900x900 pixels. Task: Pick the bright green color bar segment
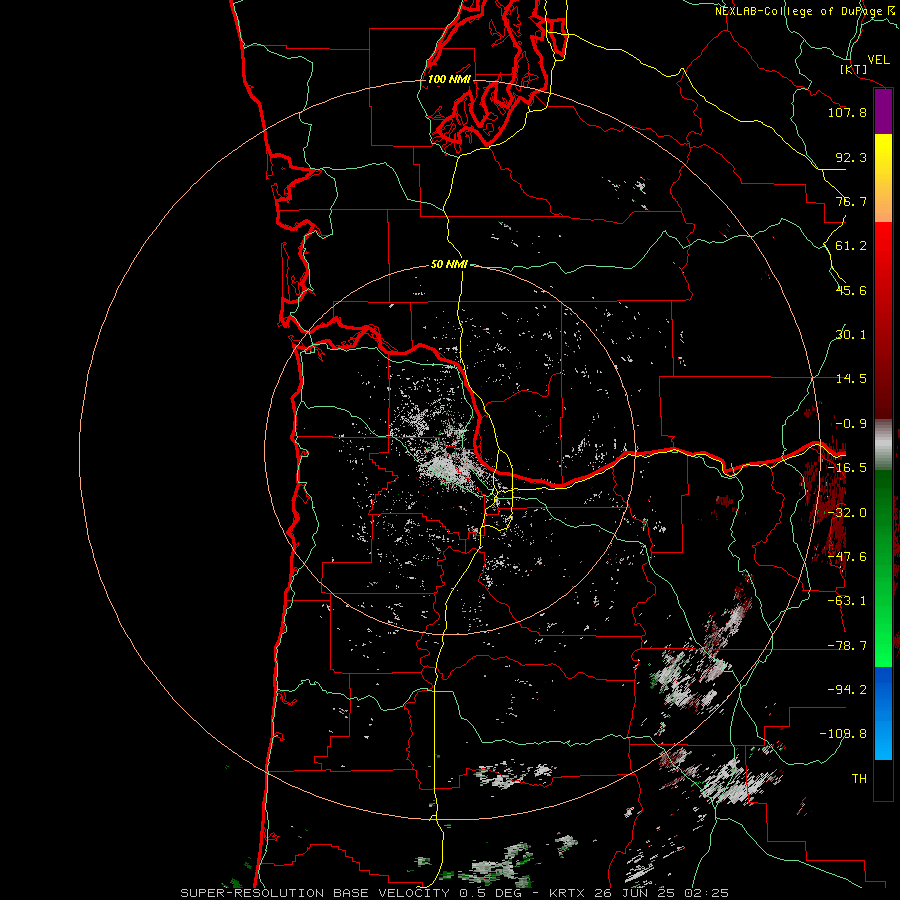(883, 568)
